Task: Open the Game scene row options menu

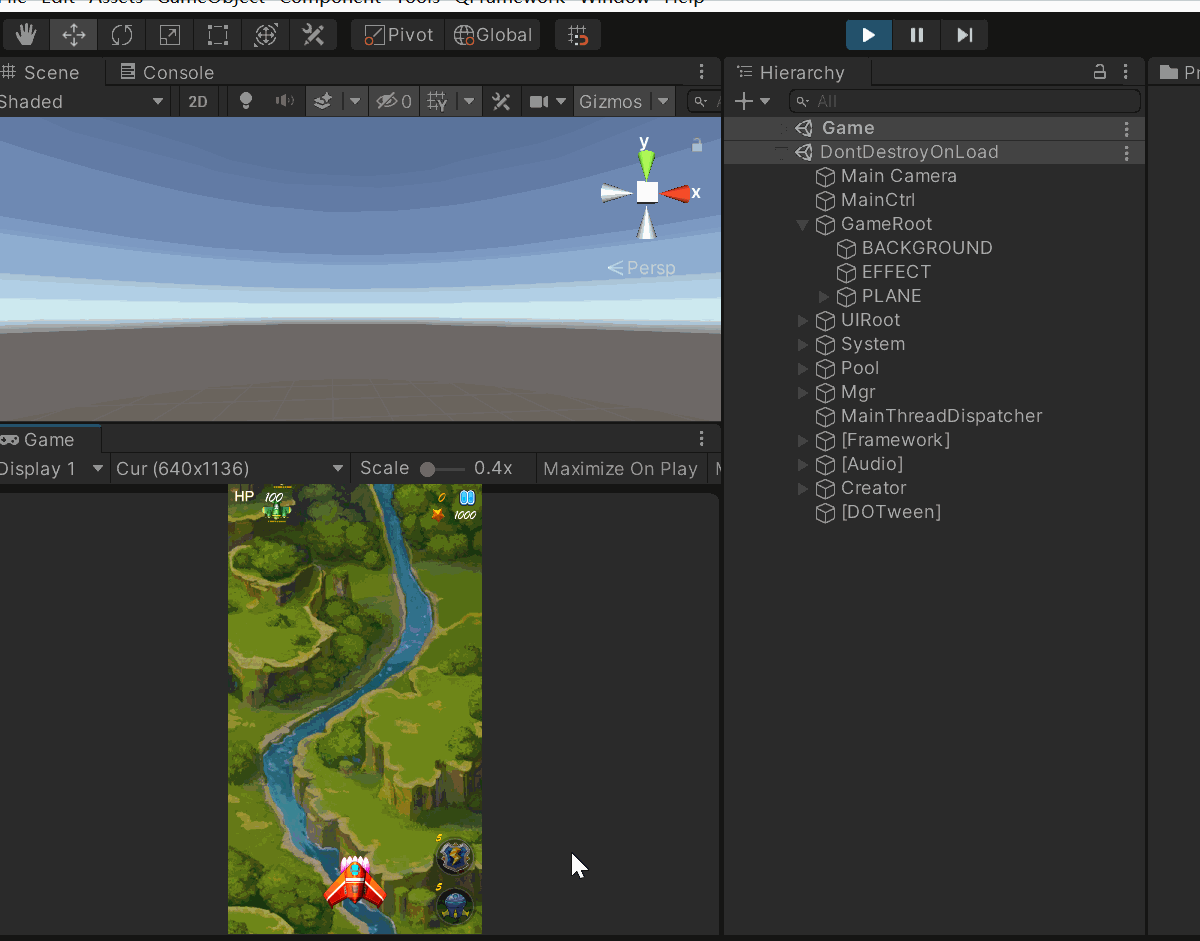Action: [1127, 129]
